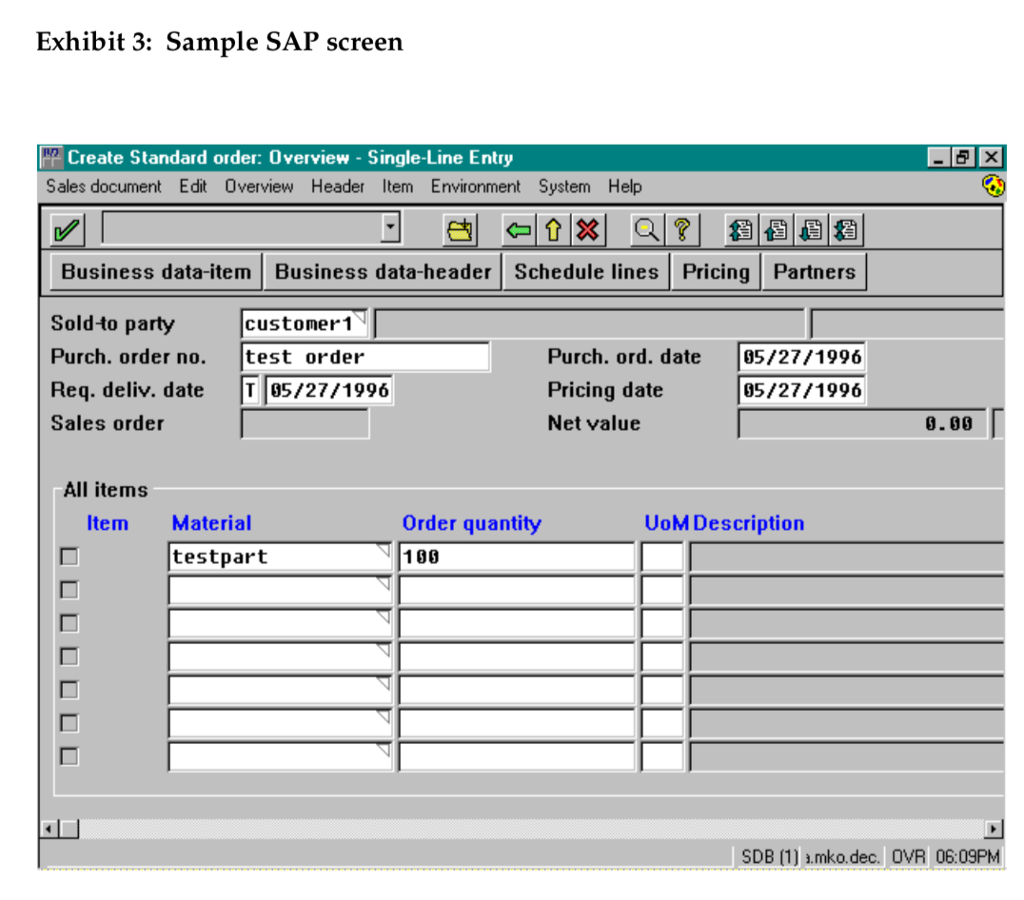
Task: Click the Save folder icon
Action: tap(460, 230)
